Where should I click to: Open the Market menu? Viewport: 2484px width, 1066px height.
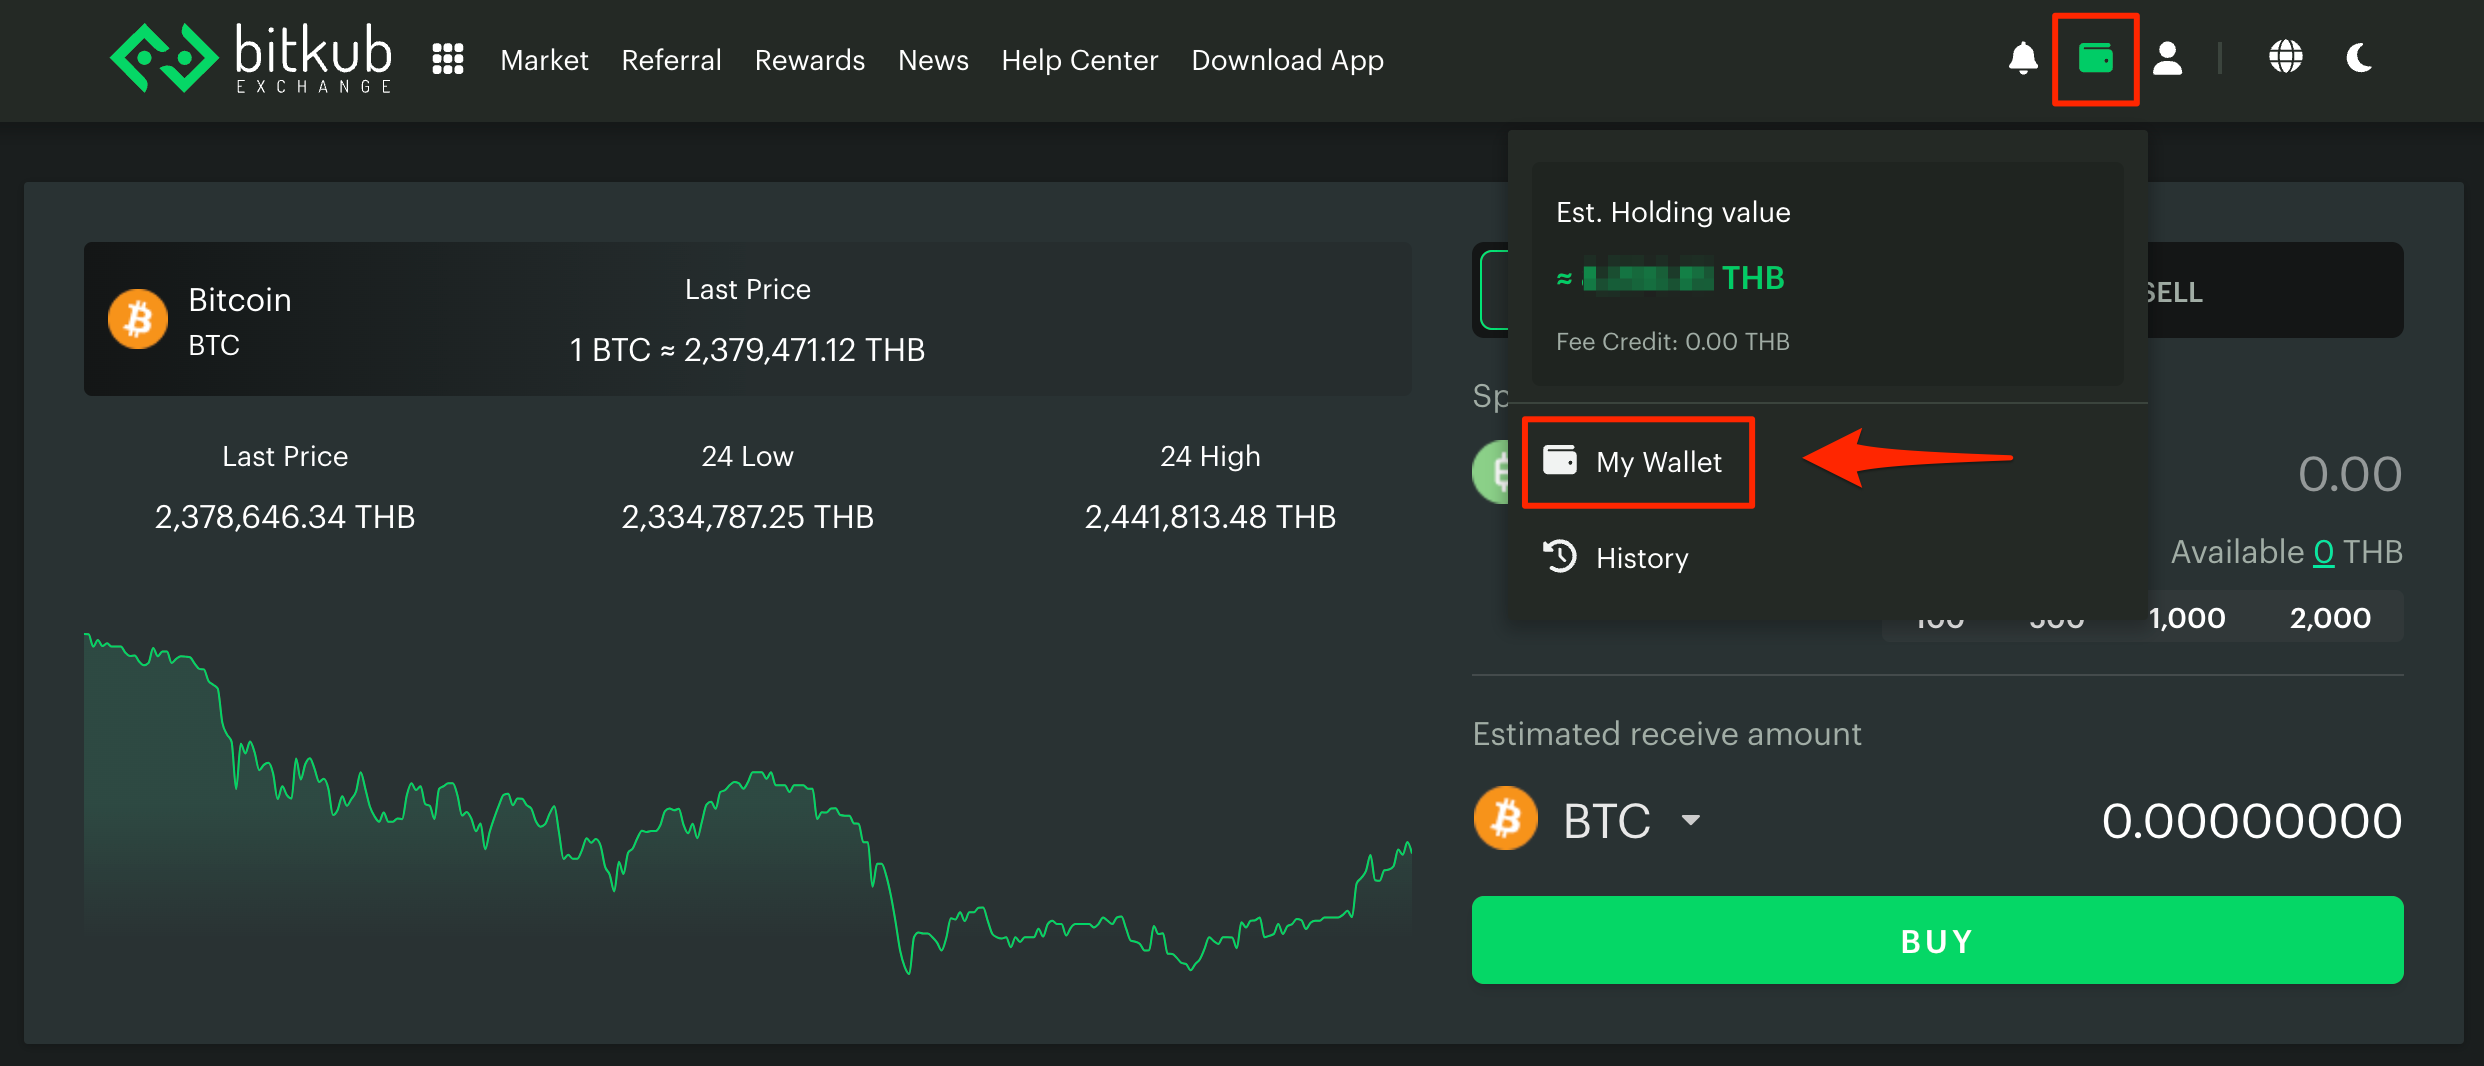[x=544, y=60]
